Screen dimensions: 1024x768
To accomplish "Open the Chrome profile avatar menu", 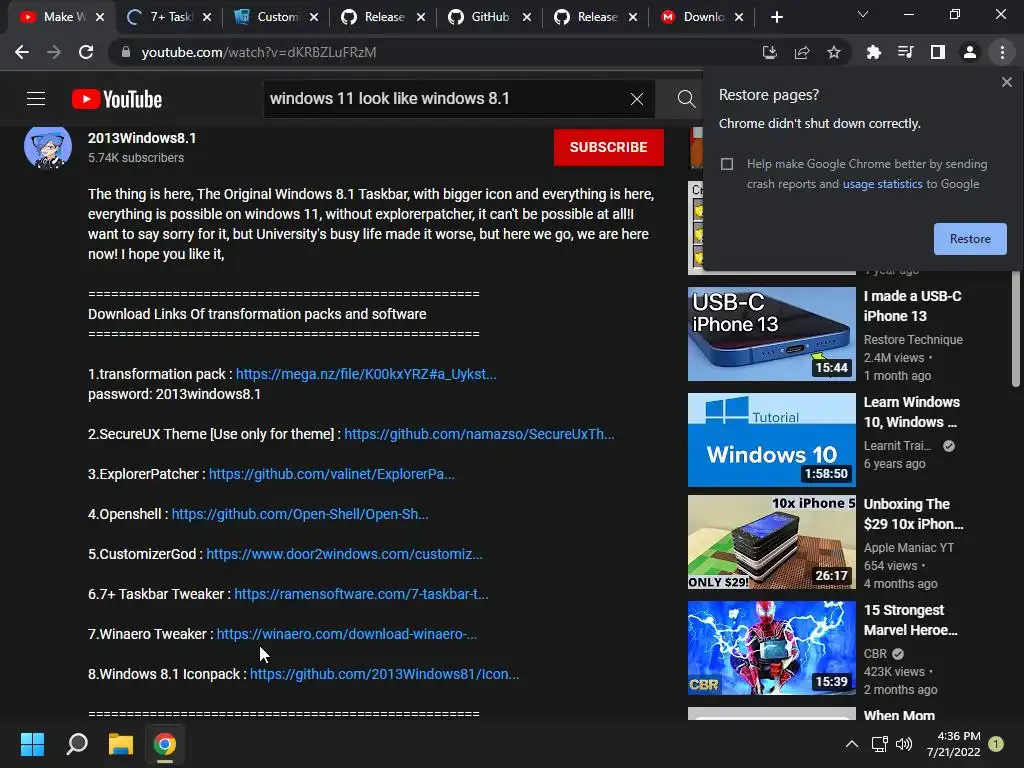I will coord(970,52).
